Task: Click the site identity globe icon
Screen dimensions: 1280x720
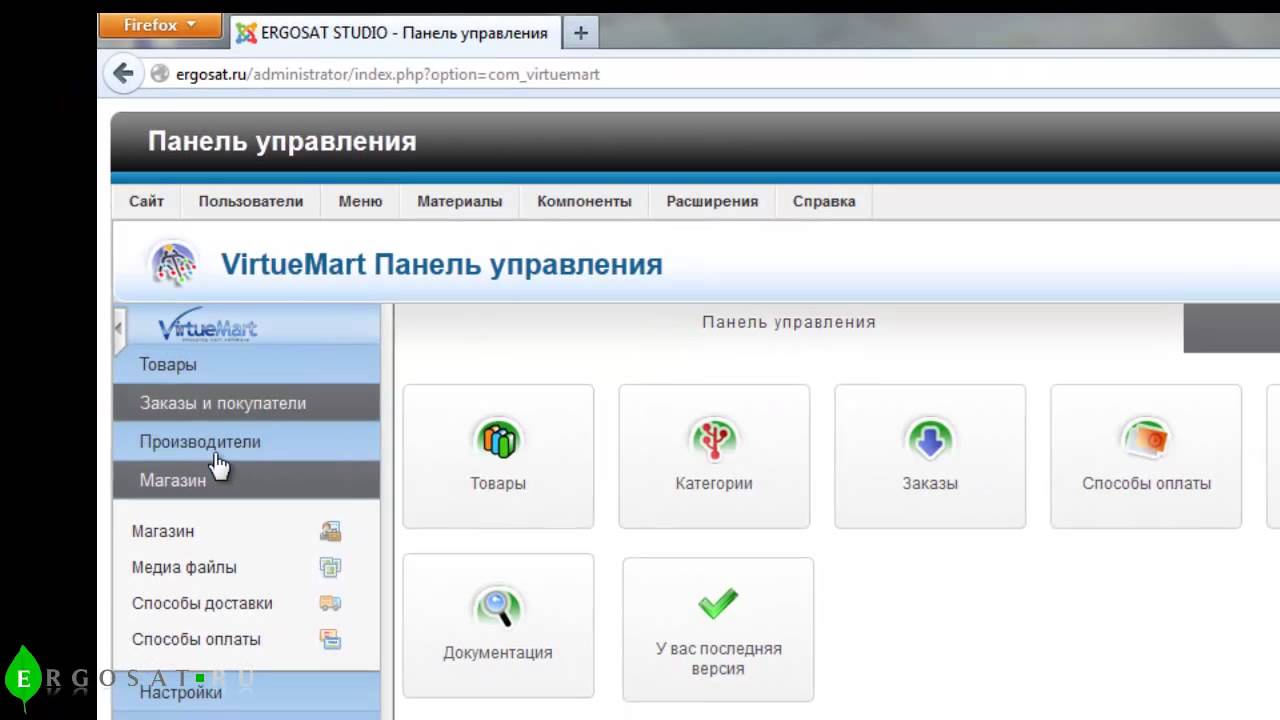Action: coord(159,74)
